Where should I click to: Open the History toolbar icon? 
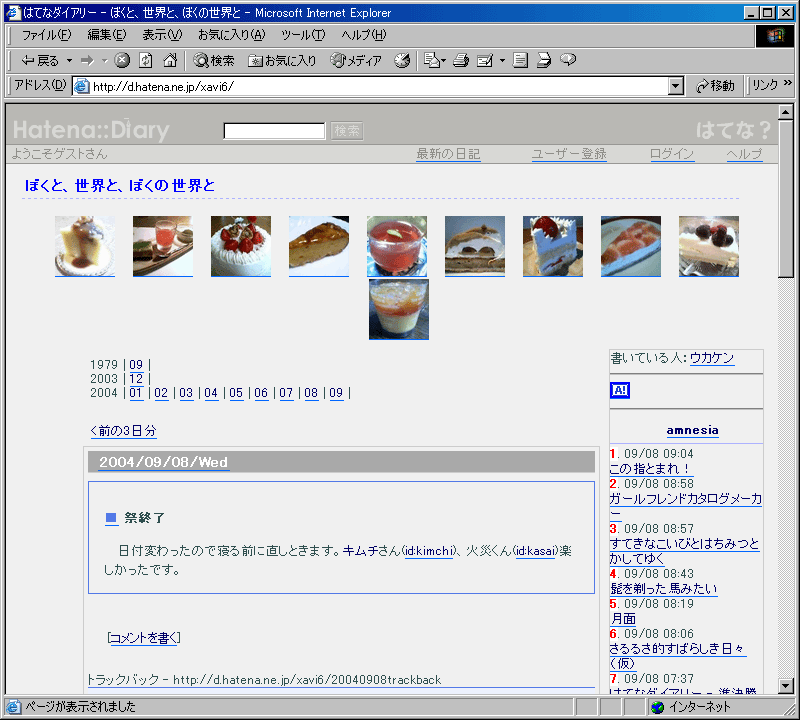[x=402, y=61]
